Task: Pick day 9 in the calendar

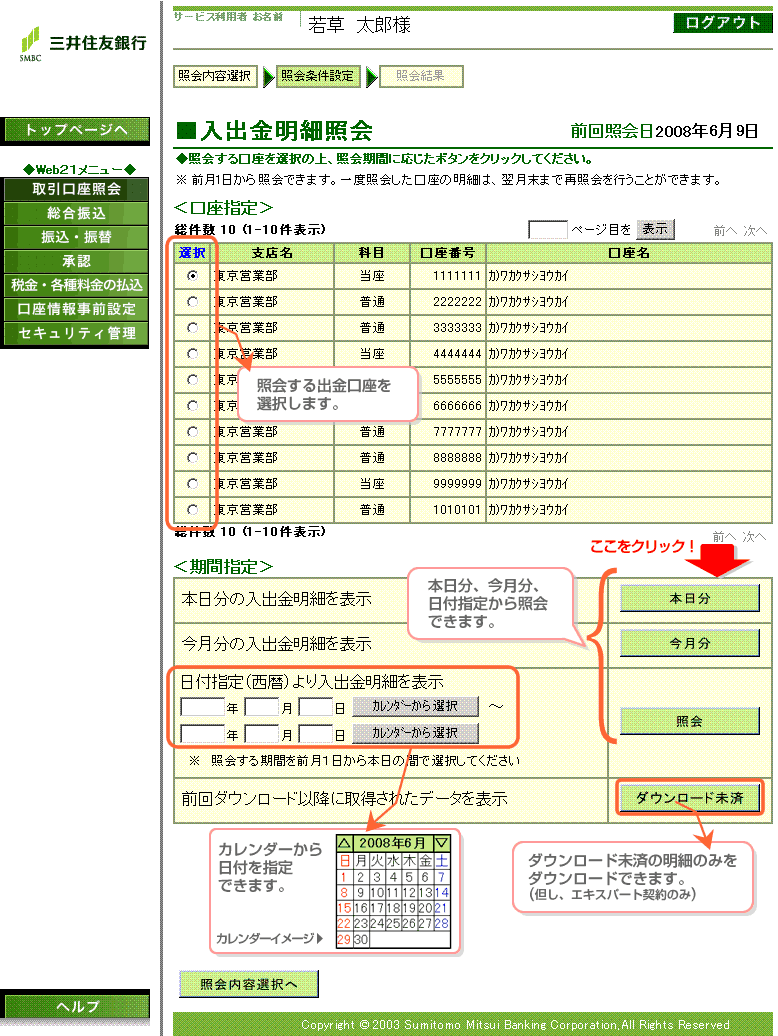Action: tap(361, 893)
